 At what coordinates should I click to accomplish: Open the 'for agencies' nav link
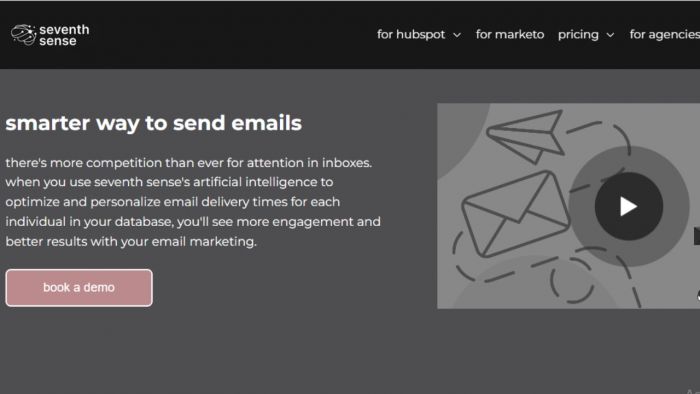point(664,35)
